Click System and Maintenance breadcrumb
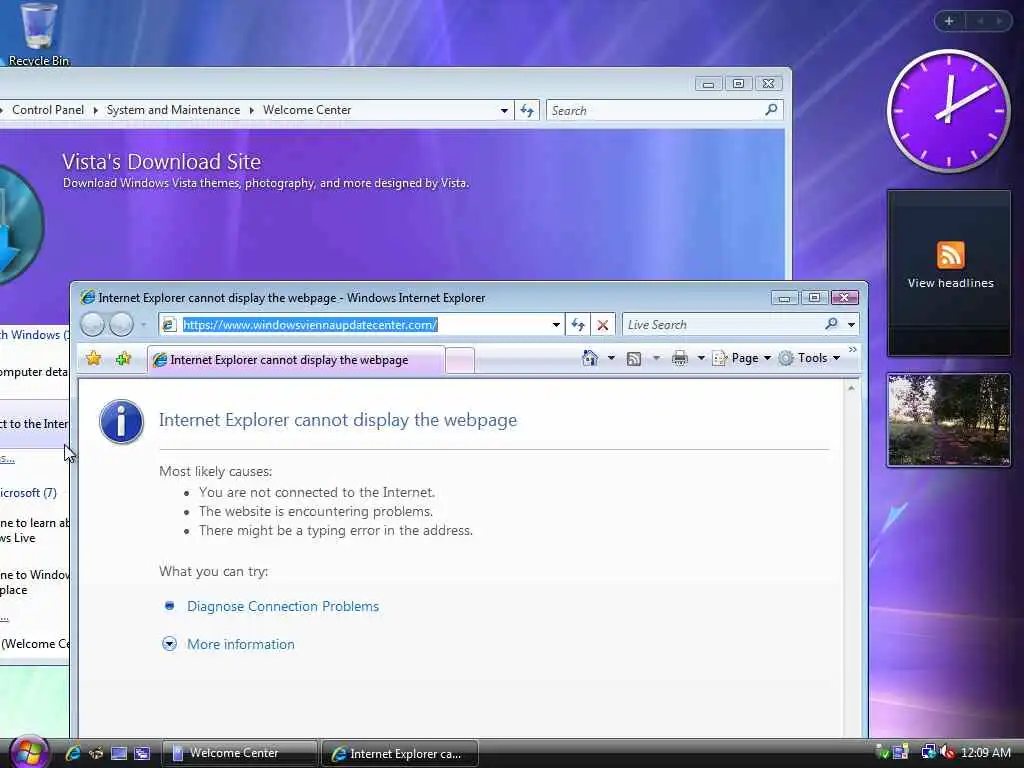Image resolution: width=1024 pixels, height=768 pixels. (x=173, y=110)
